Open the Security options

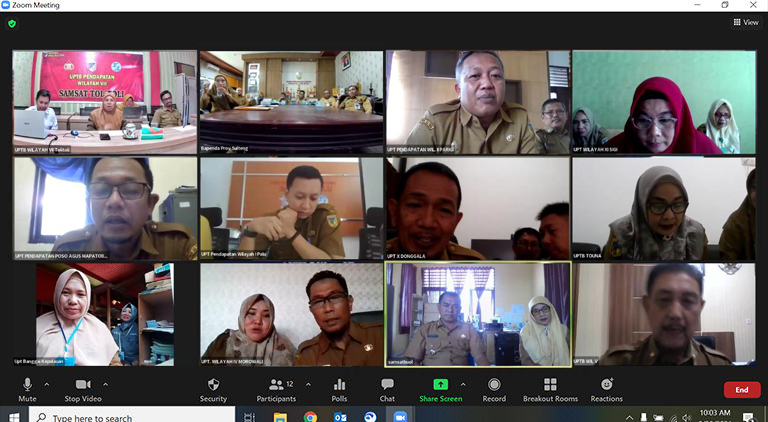coord(213,388)
